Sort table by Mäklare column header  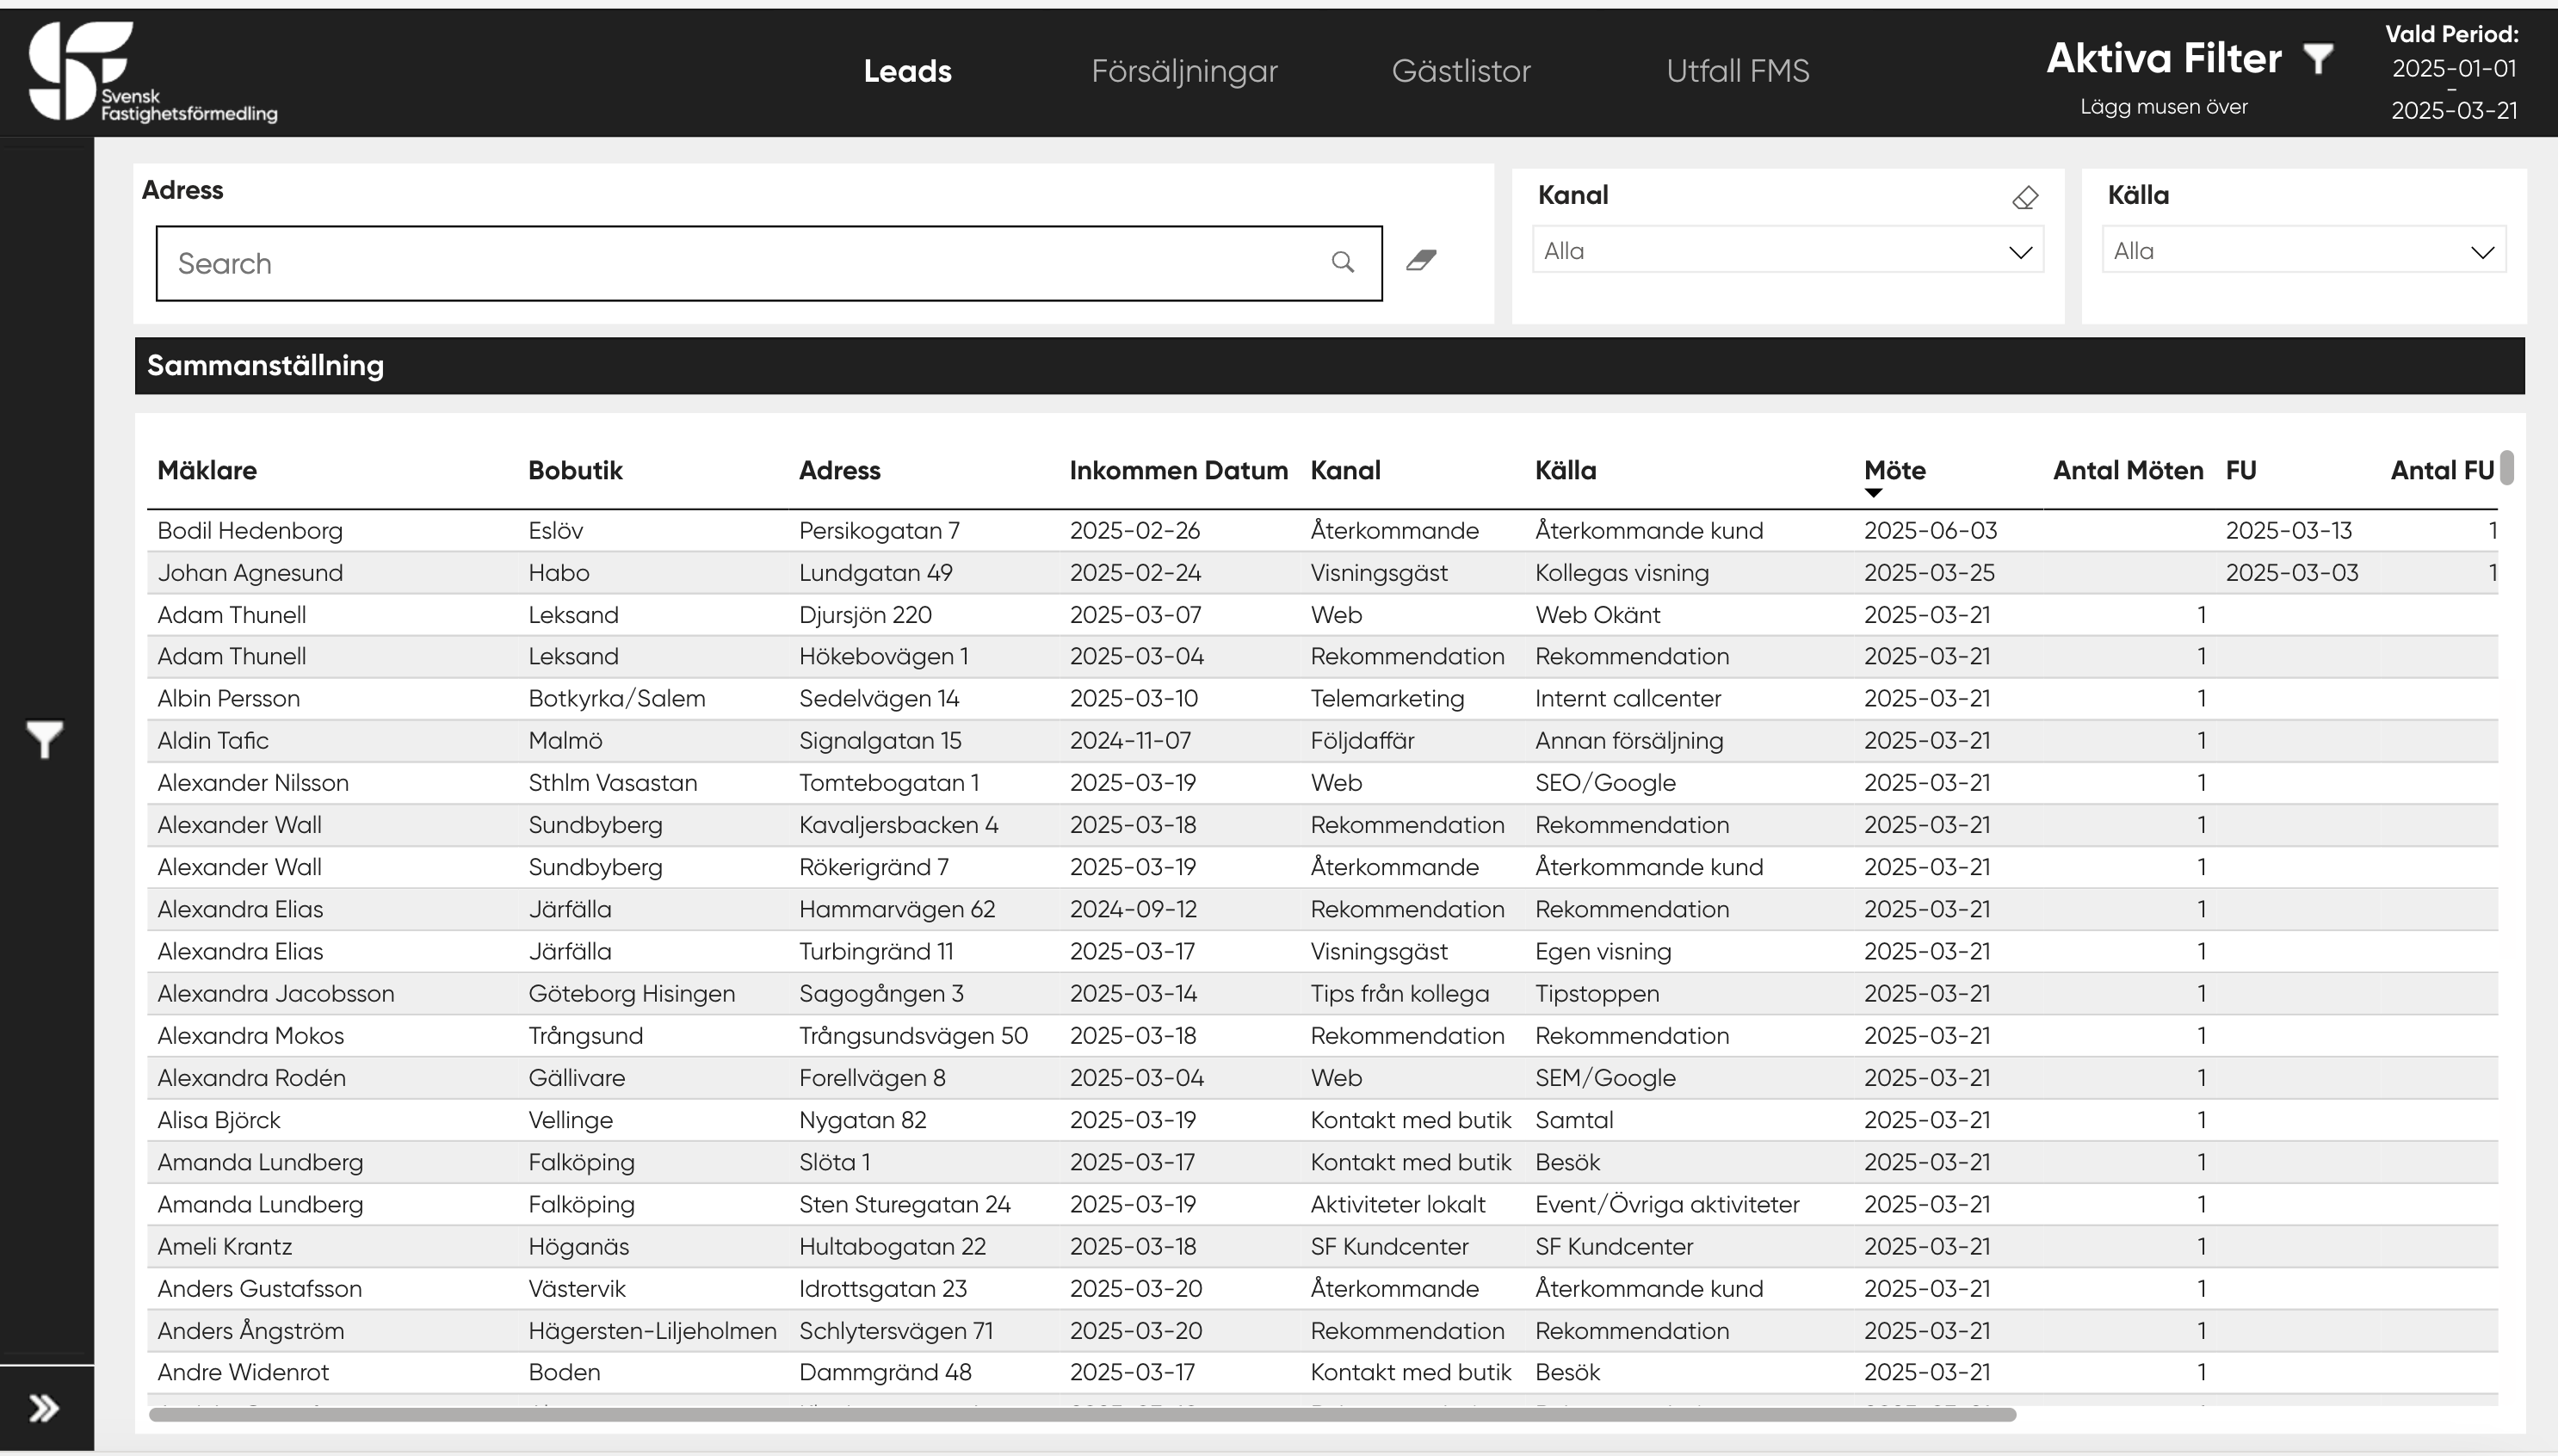click(207, 471)
